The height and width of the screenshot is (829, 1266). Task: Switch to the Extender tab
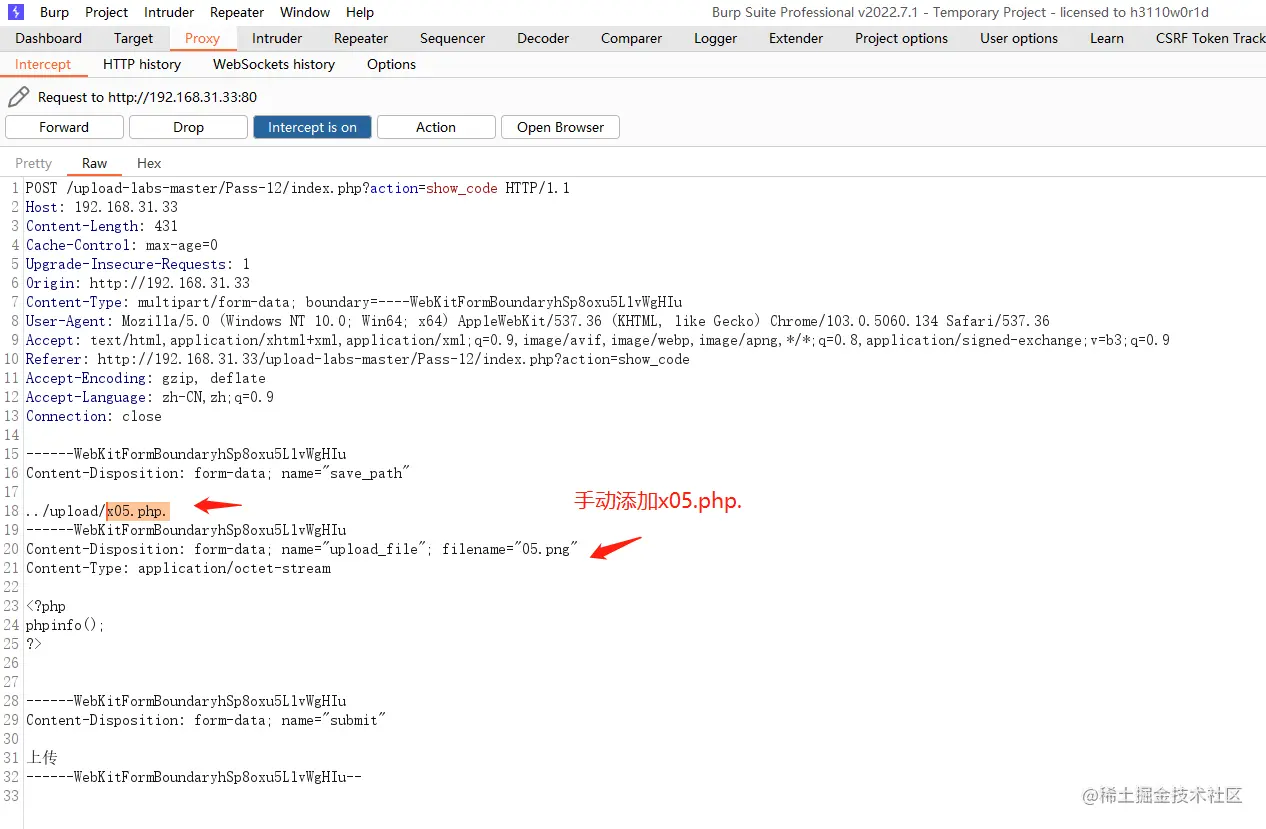[795, 38]
